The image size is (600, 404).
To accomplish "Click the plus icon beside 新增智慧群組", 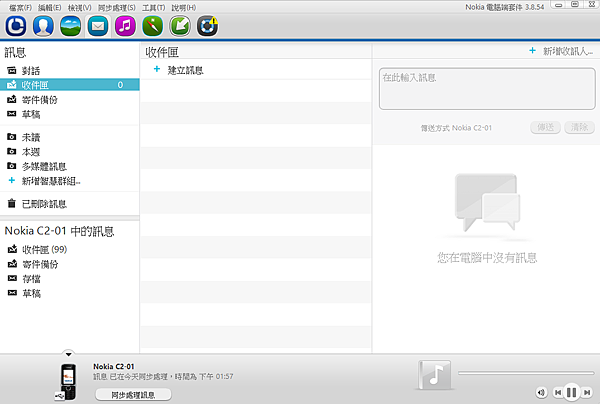I will point(12,180).
